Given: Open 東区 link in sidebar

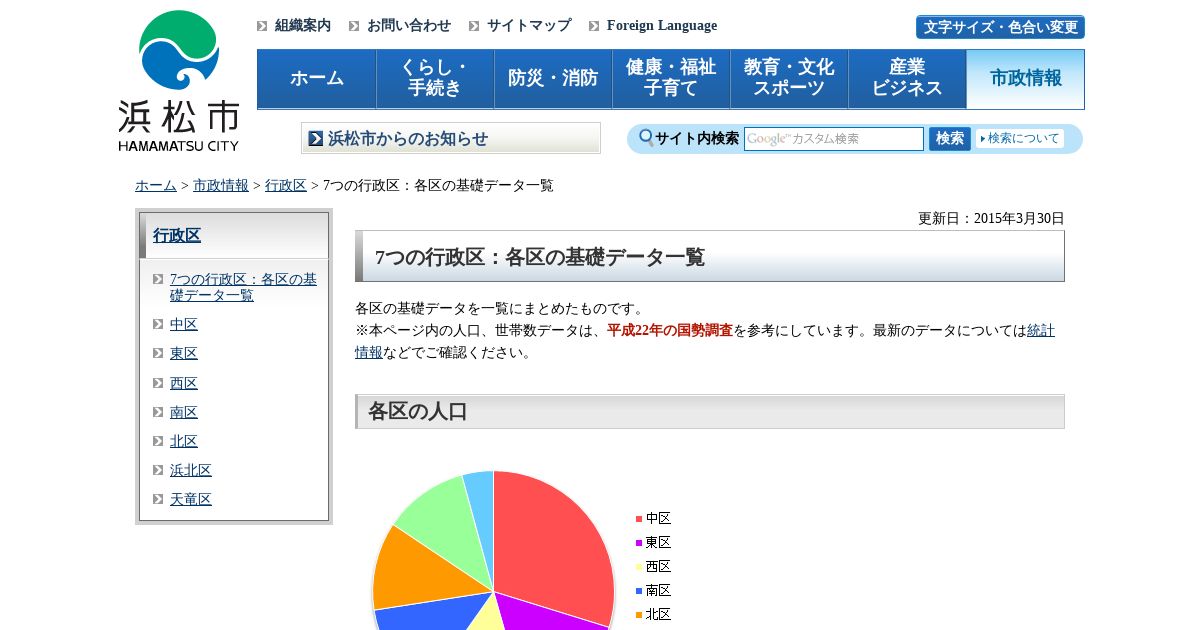Looking at the screenshot, I should [184, 353].
